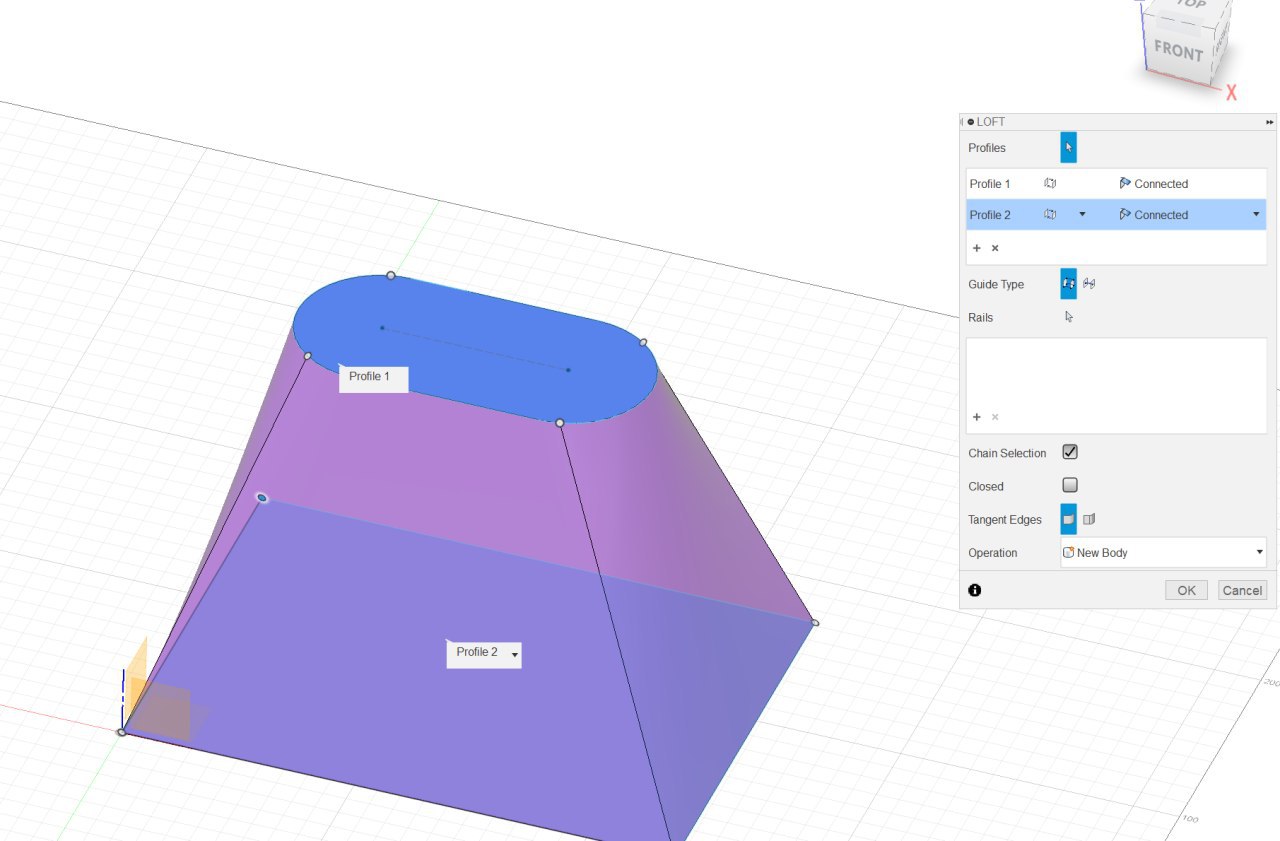1280x841 pixels.
Task: Select Rails guide type
Action: click(1069, 284)
